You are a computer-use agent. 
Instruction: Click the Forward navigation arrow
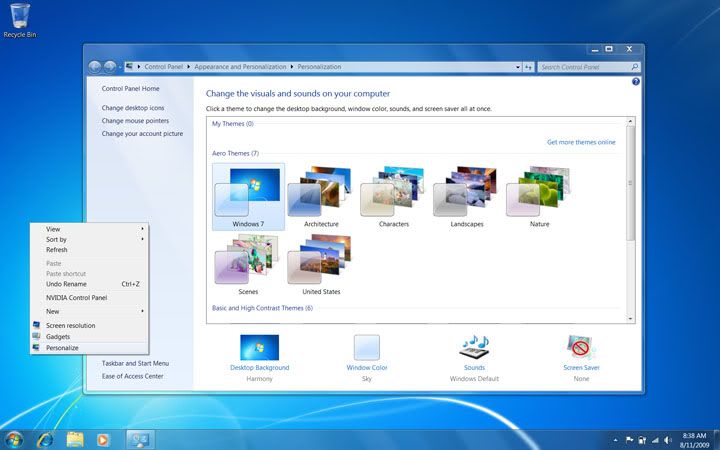[110, 67]
